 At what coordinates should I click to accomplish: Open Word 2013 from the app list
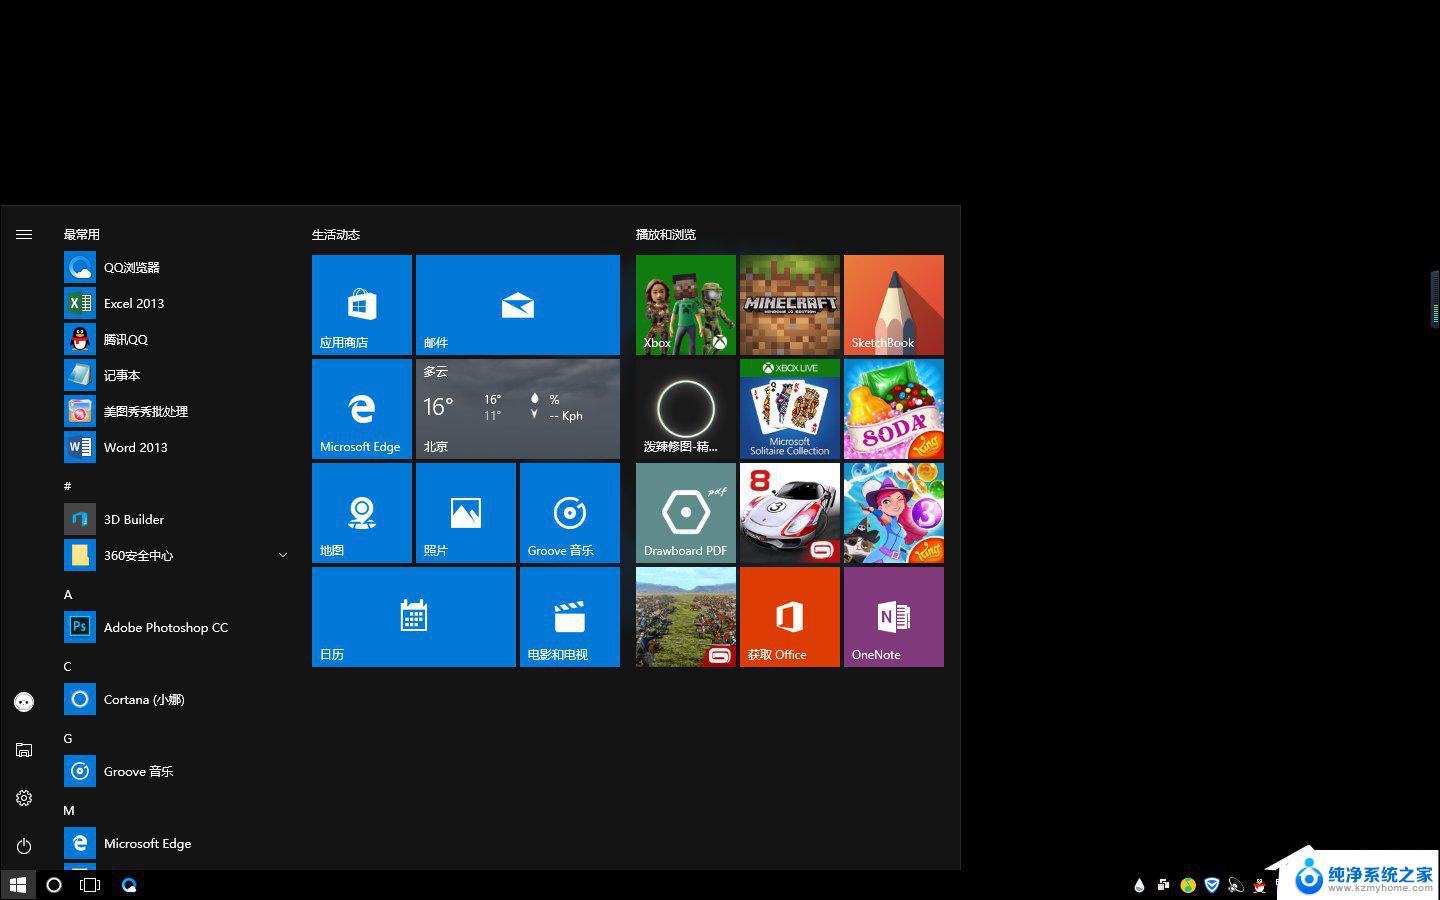(176, 447)
